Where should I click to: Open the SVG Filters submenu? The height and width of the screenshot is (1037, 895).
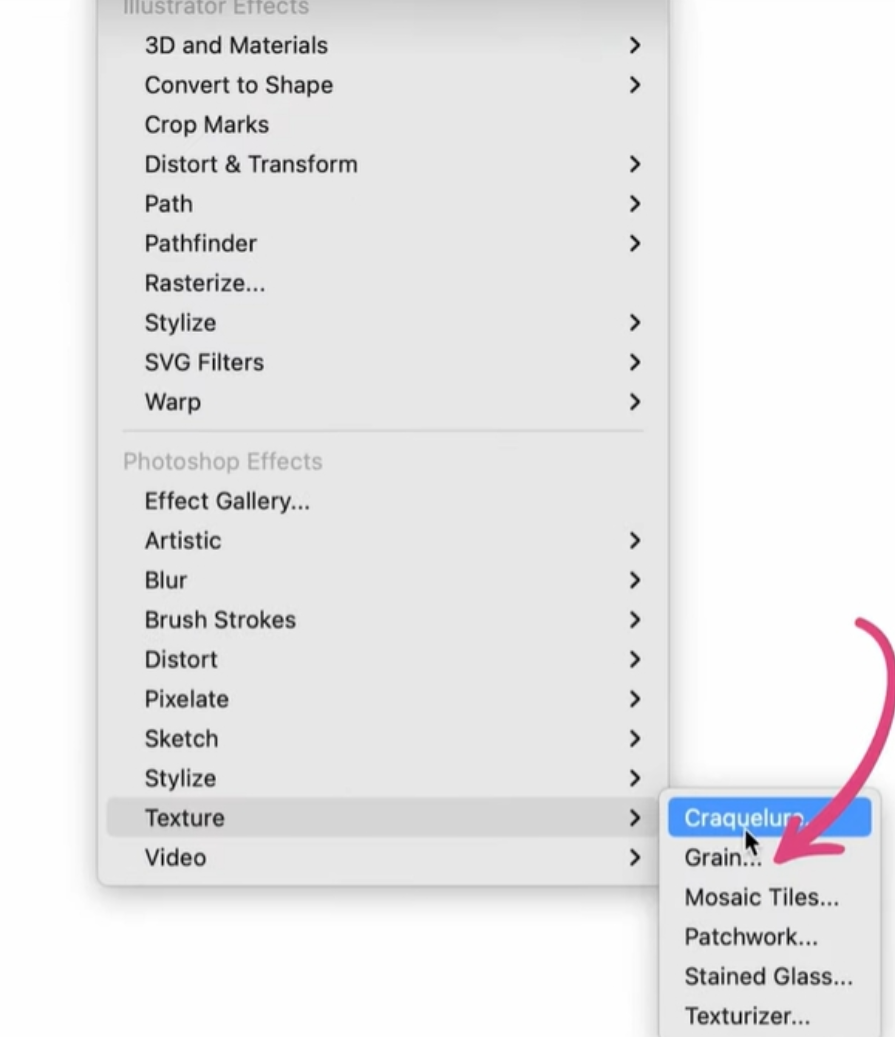204,362
